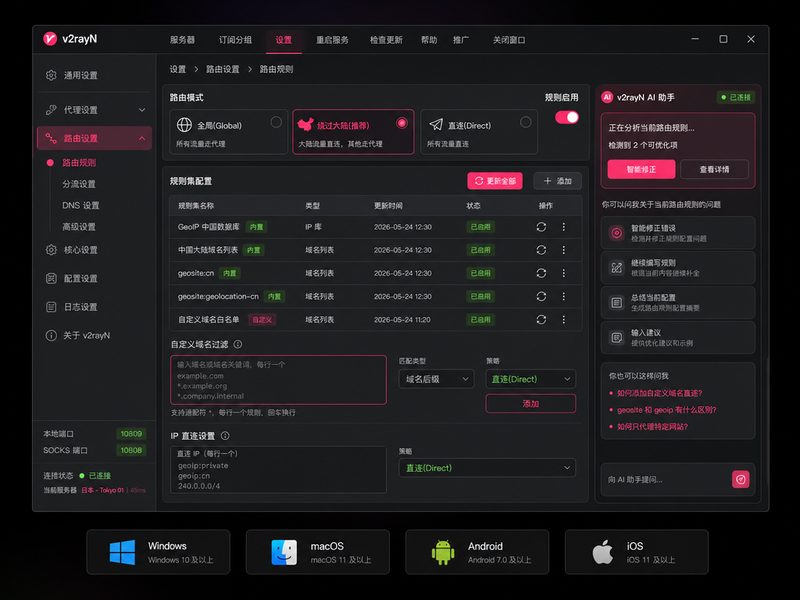Open the IP 直连设置 策略 dropdown

tap(487, 468)
